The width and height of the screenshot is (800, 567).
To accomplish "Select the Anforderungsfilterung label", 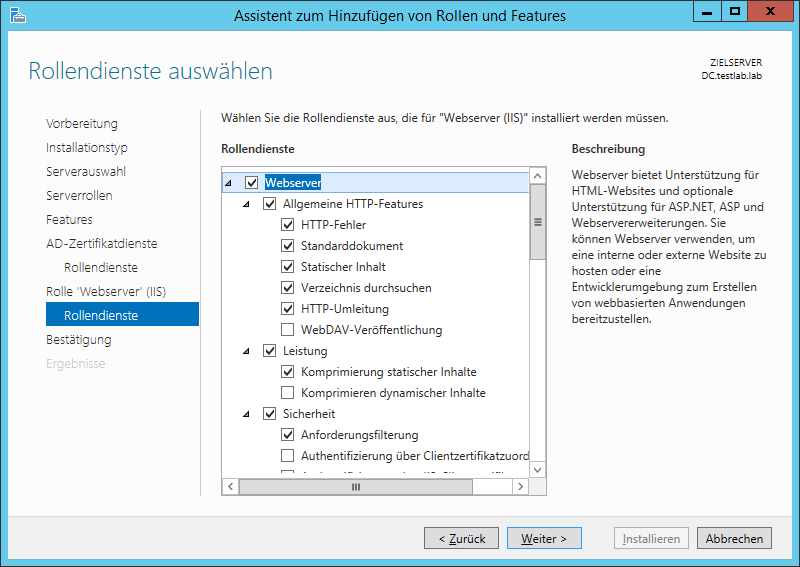I will coord(360,434).
